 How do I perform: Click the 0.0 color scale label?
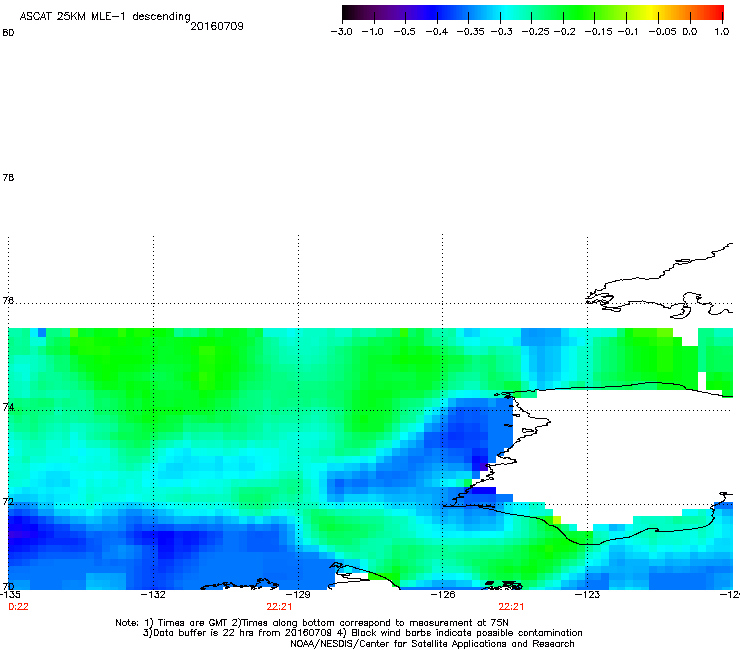click(690, 32)
